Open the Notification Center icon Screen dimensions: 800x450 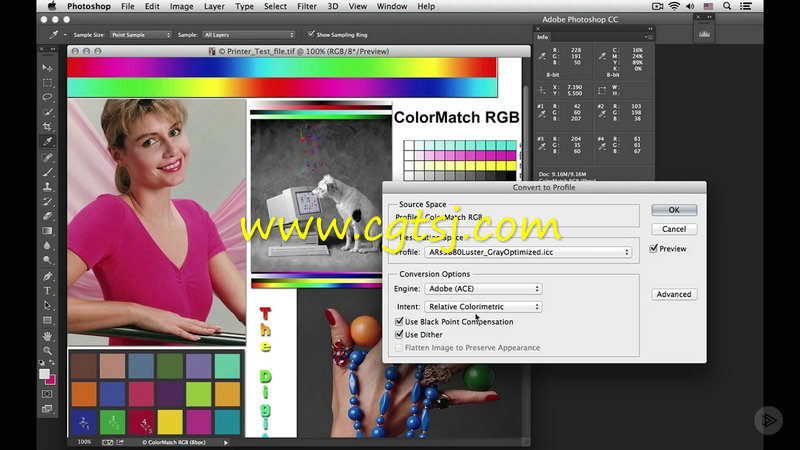(746, 6)
